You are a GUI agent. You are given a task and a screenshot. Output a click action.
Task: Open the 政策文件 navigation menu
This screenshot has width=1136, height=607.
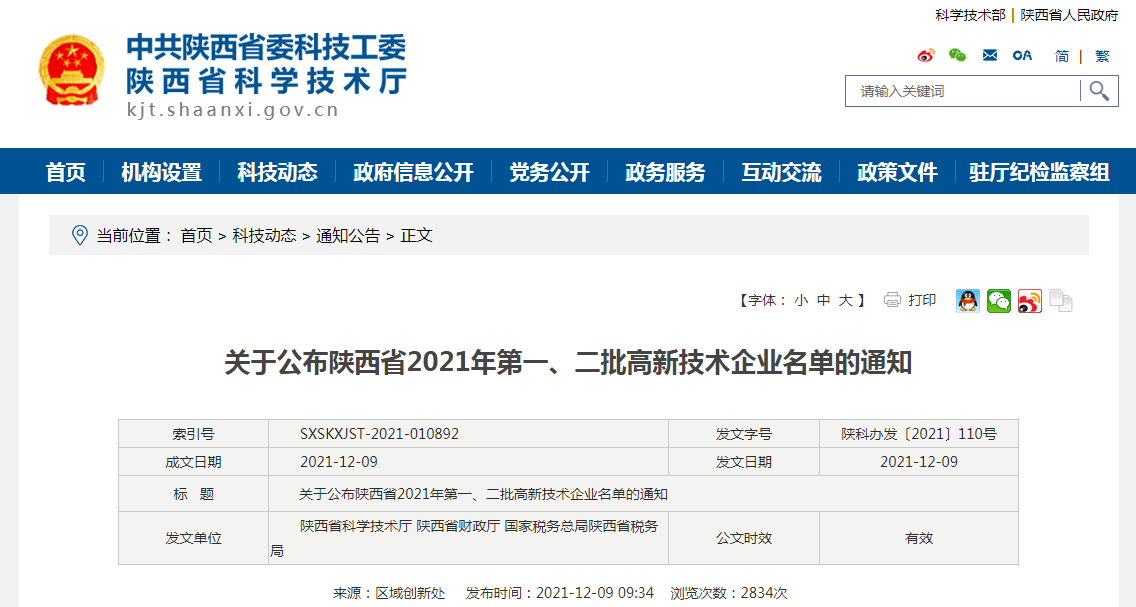[x=897, y=172]
